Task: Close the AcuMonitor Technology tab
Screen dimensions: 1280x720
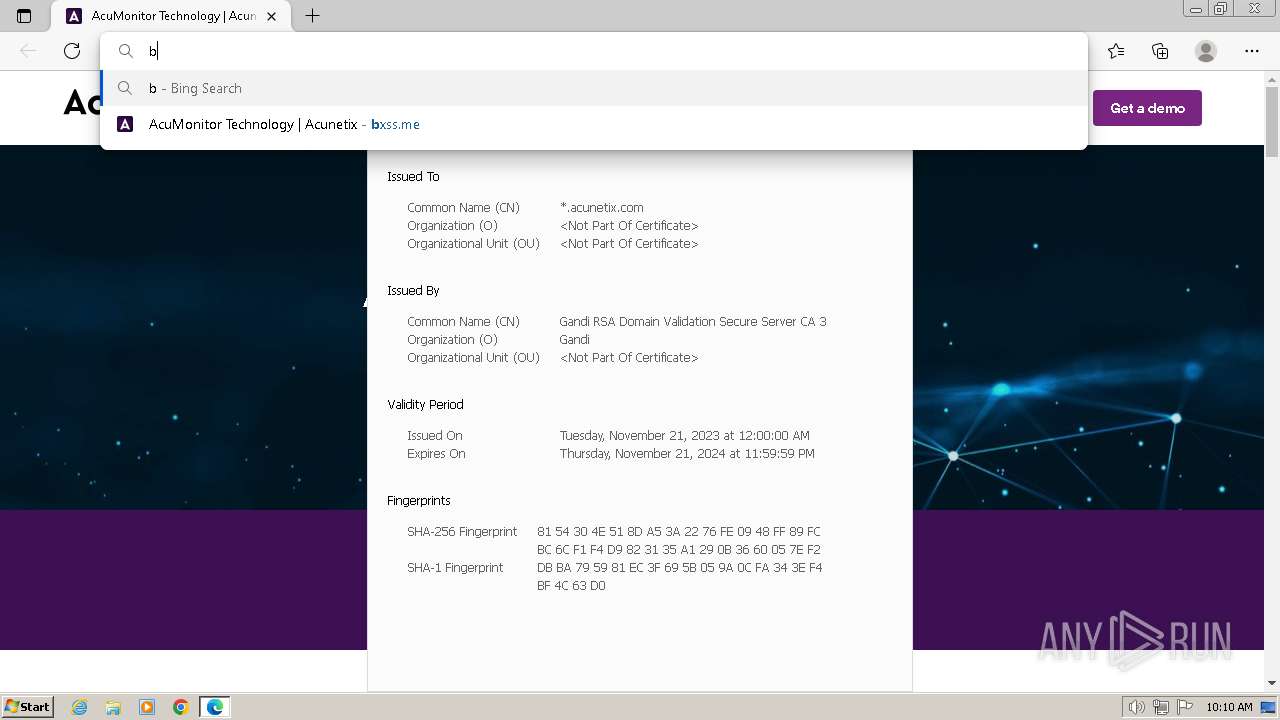Action: 271,16
